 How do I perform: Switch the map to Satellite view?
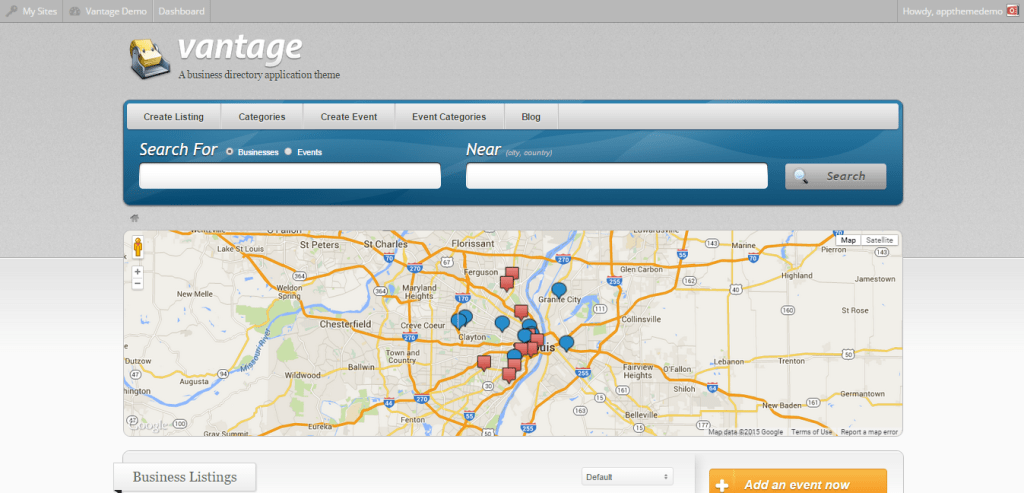tap(879, 240)
